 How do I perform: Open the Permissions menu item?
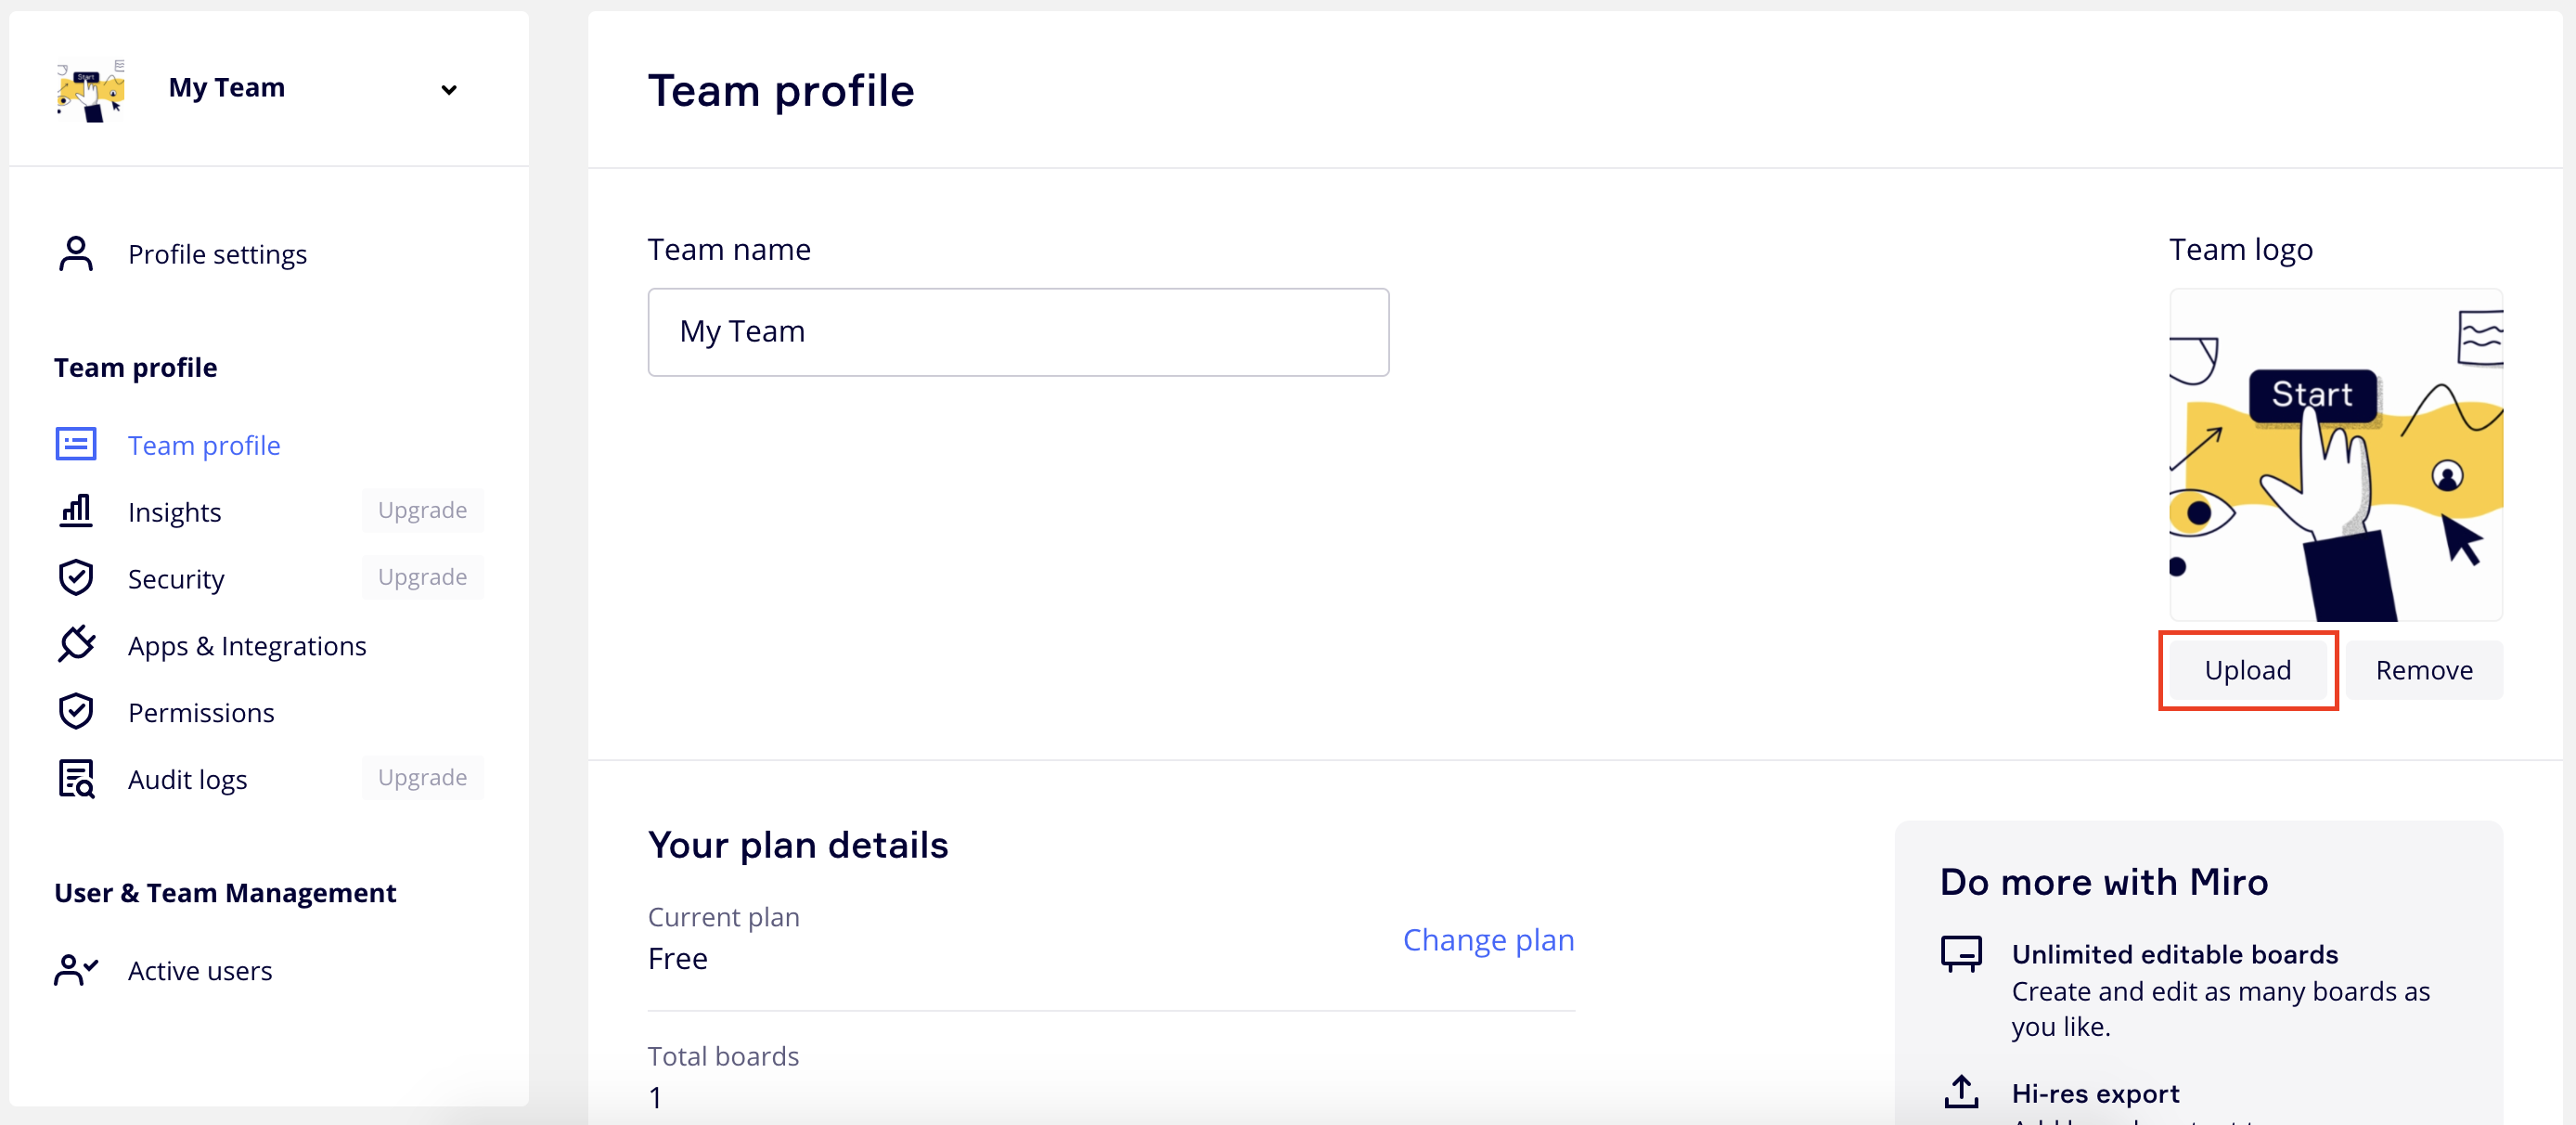click(201, 713)
